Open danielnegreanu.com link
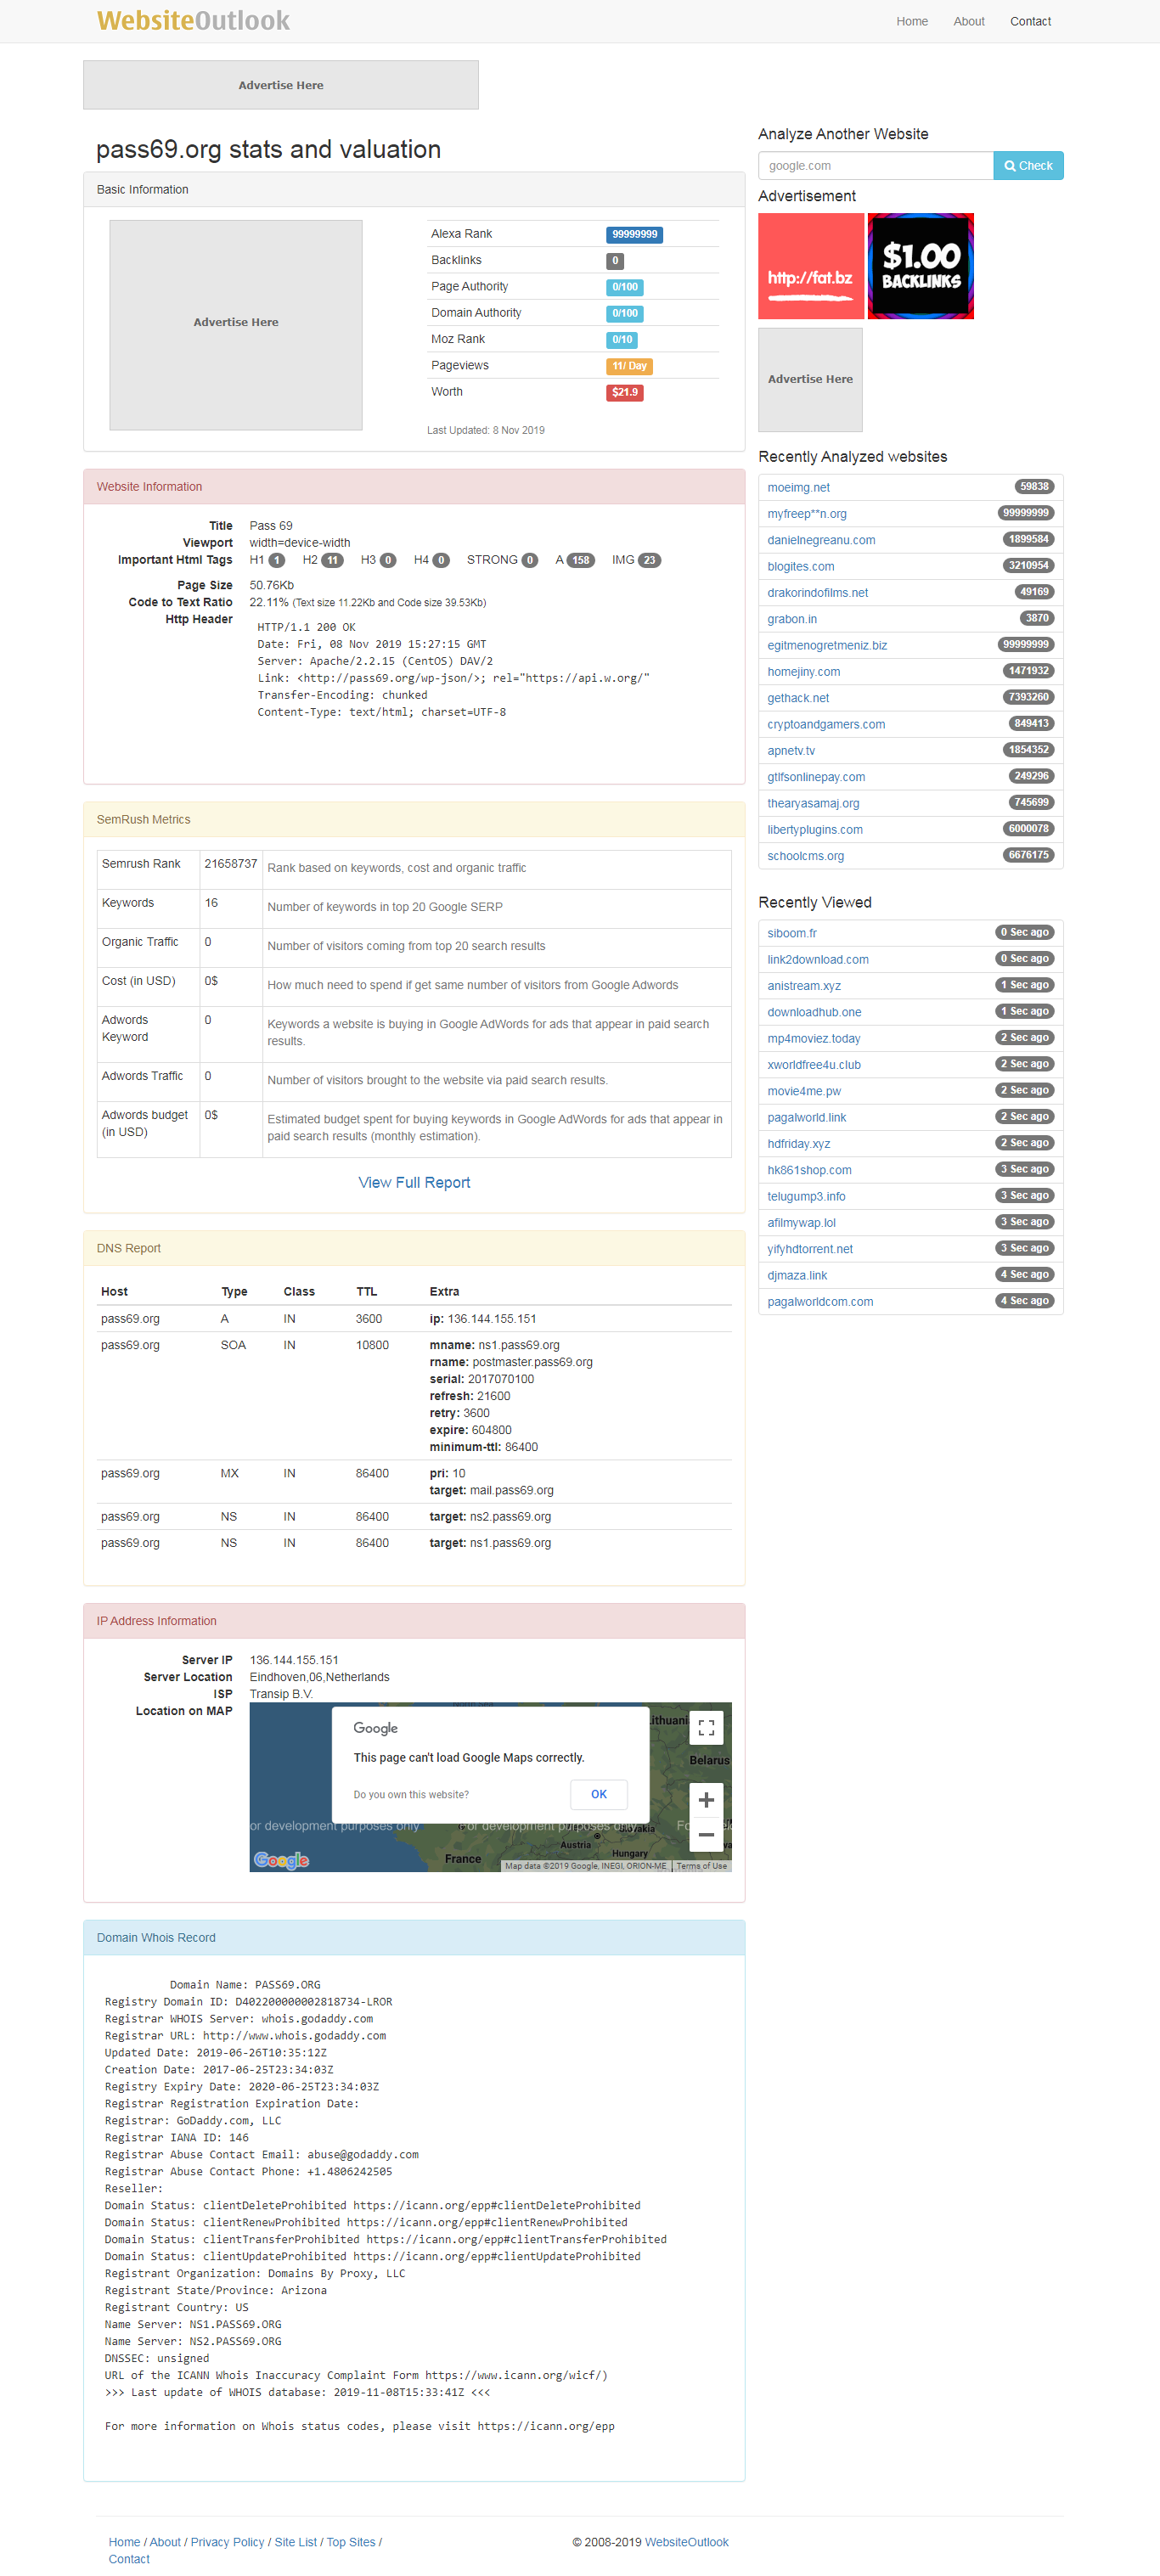 (821, 540)
